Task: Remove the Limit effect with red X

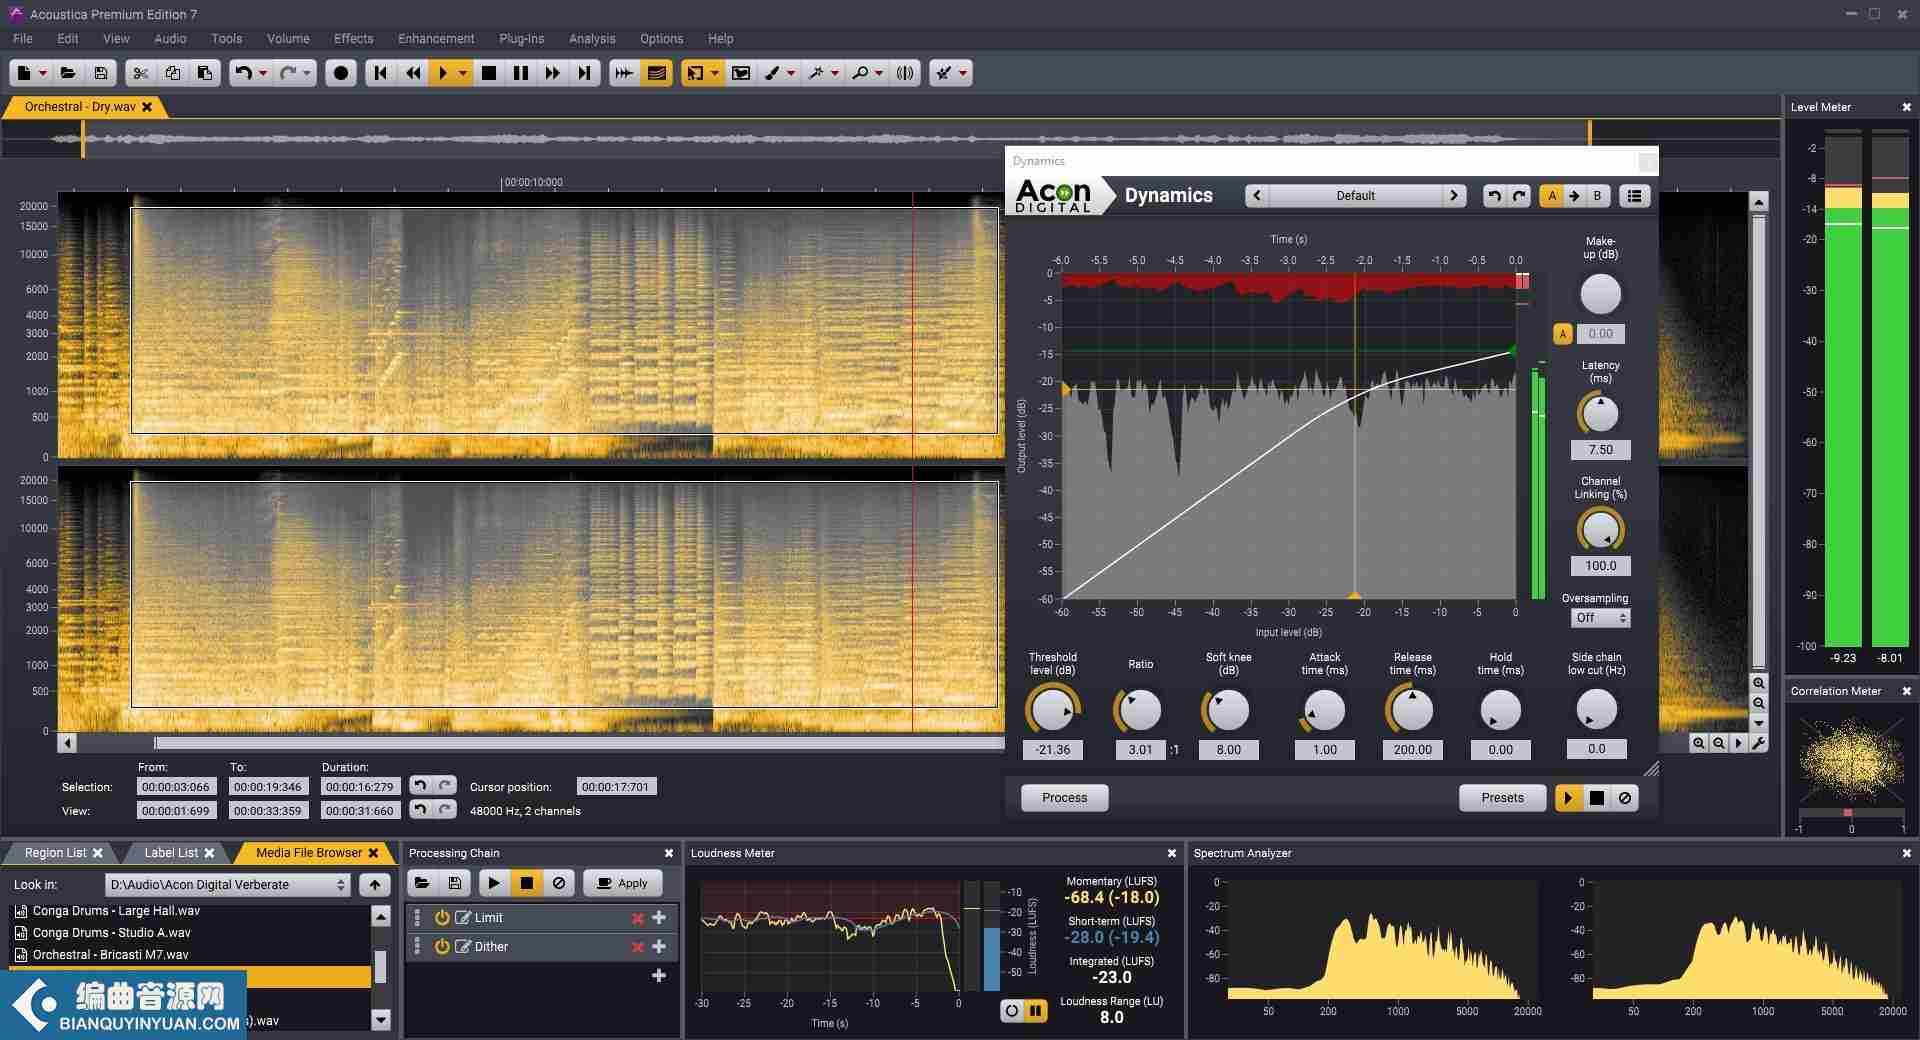Action: click(x=637, y=918)
